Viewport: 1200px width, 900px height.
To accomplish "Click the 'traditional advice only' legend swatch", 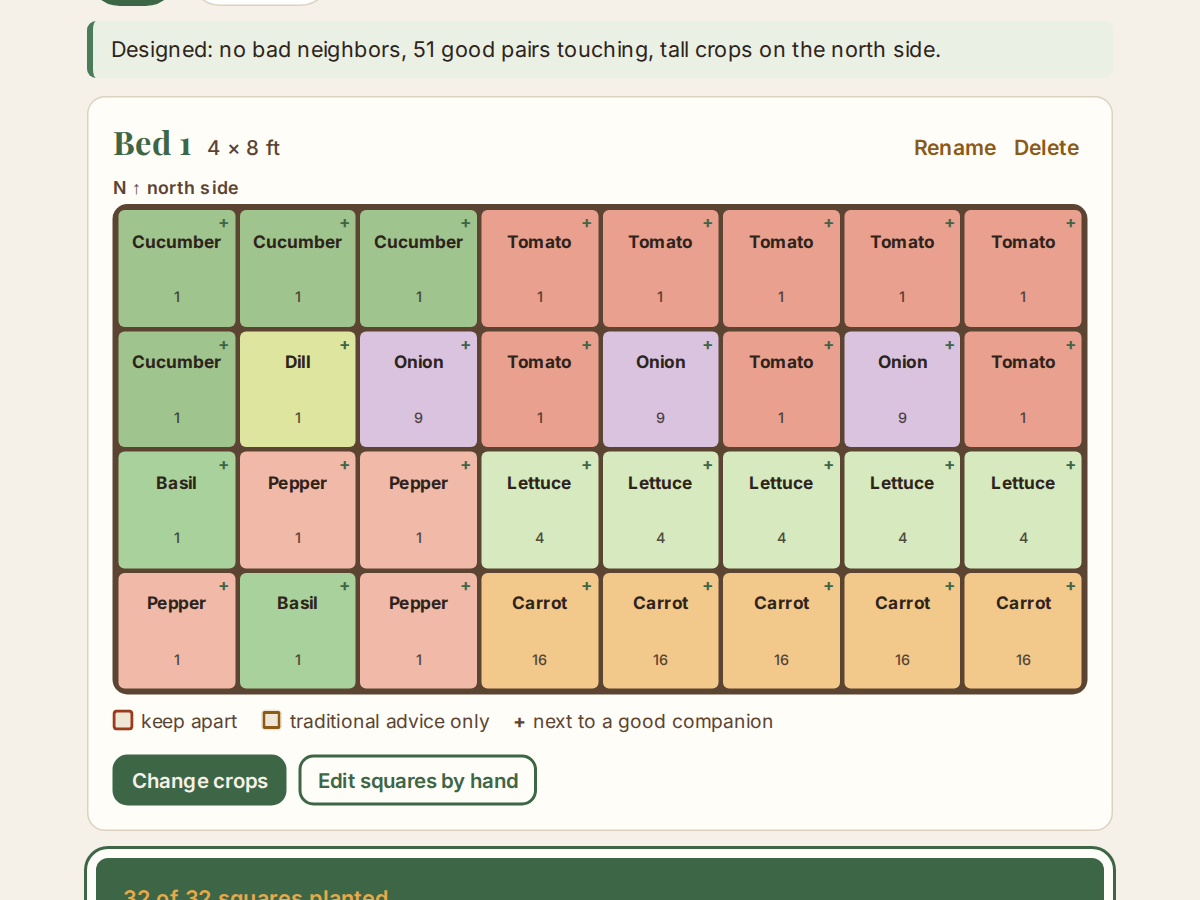I will (271, 720).
